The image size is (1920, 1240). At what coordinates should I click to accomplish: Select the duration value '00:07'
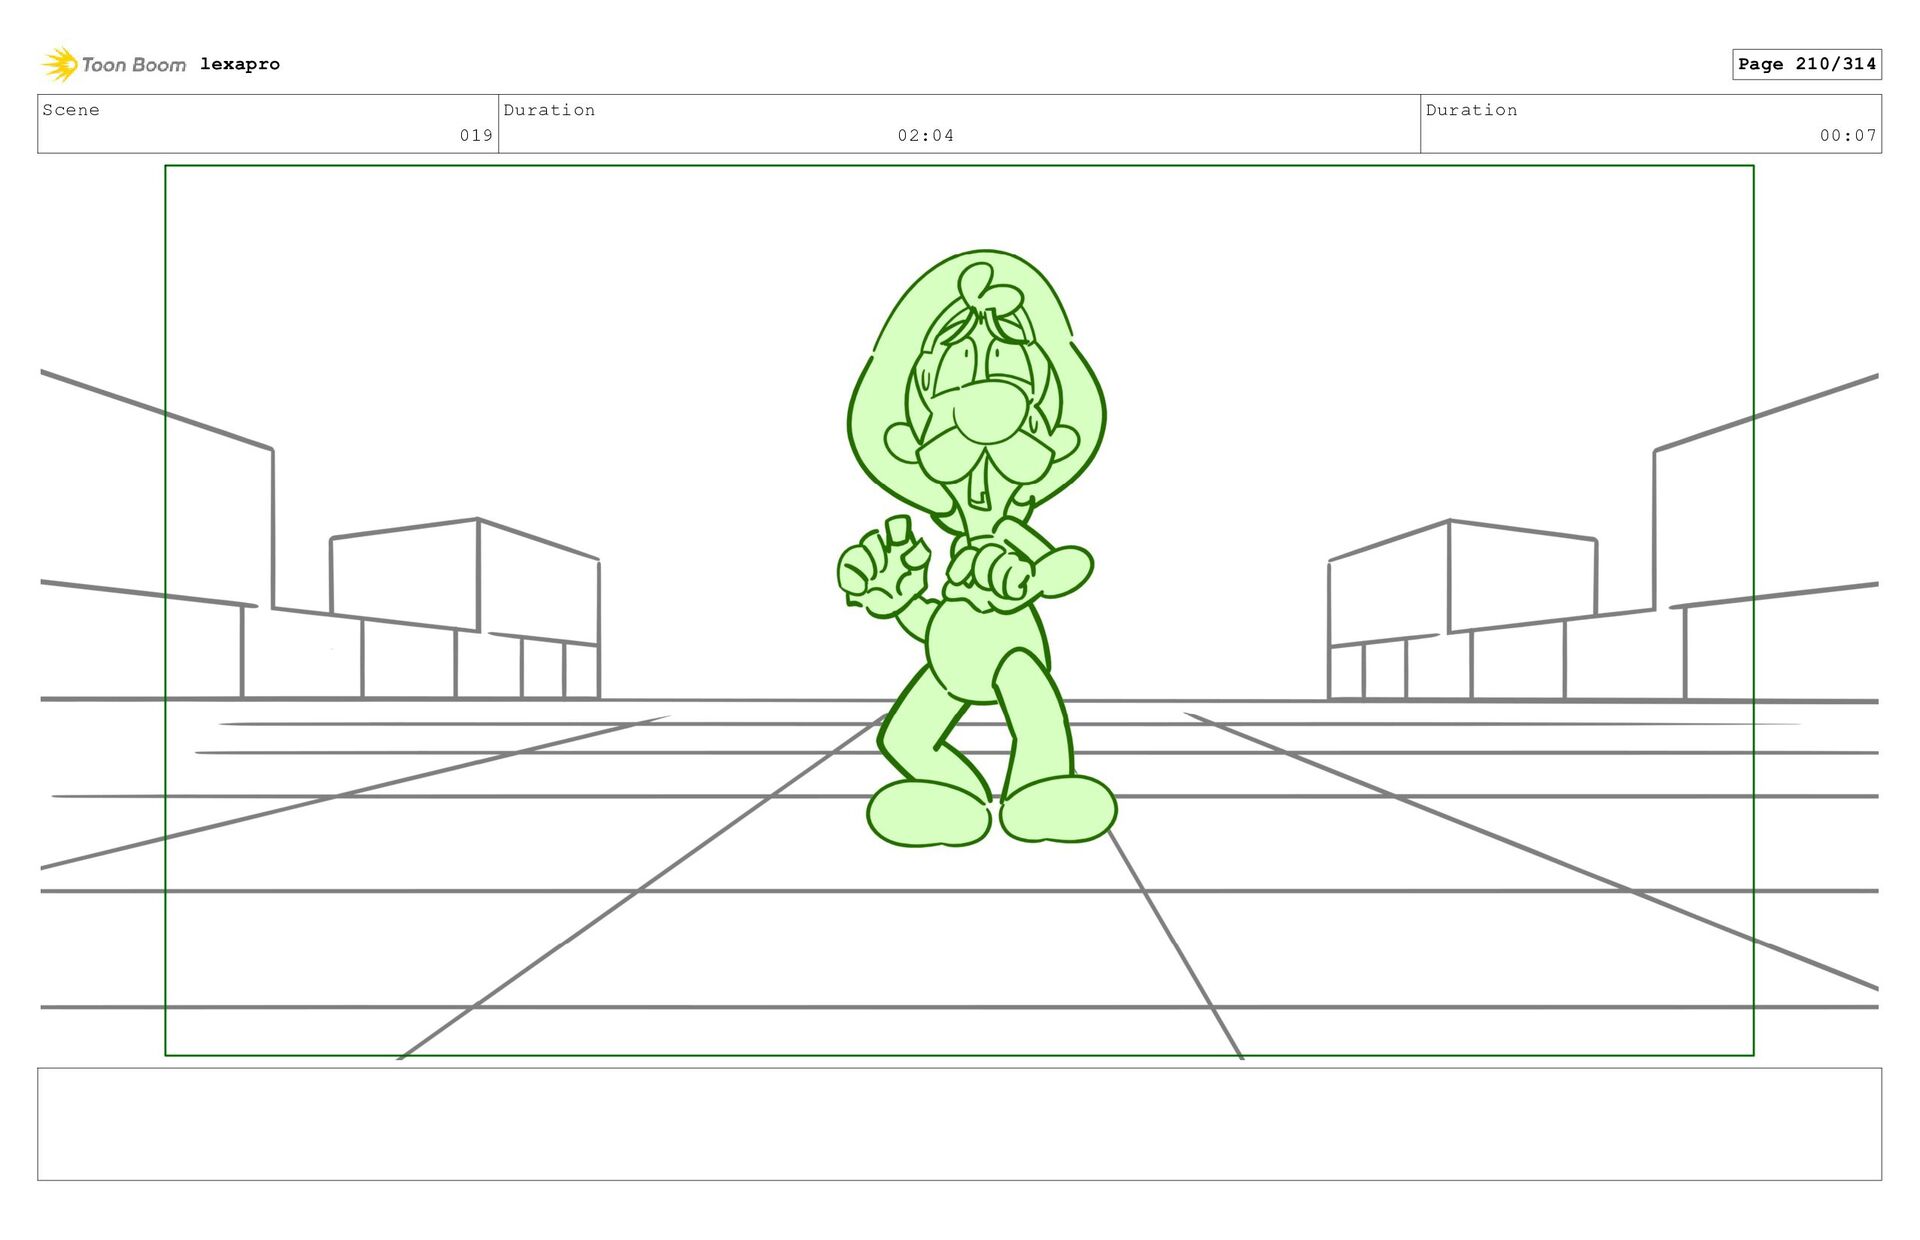1848,135
